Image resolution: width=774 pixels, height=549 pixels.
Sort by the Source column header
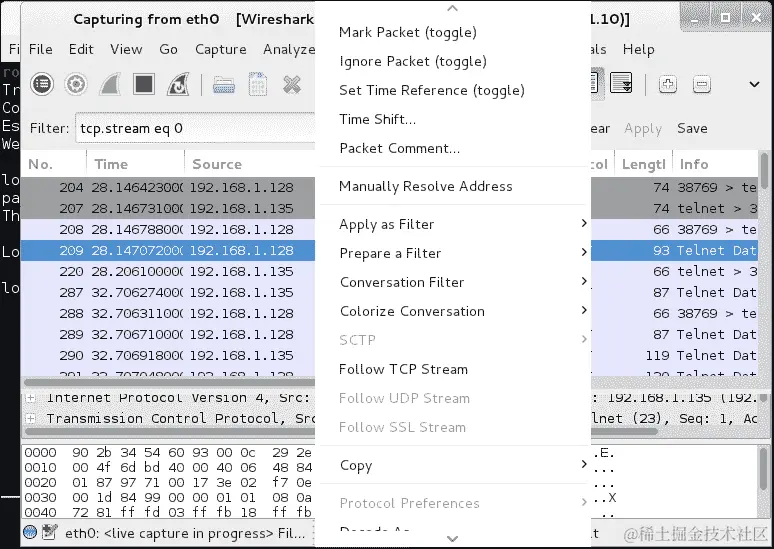[250, 164]
